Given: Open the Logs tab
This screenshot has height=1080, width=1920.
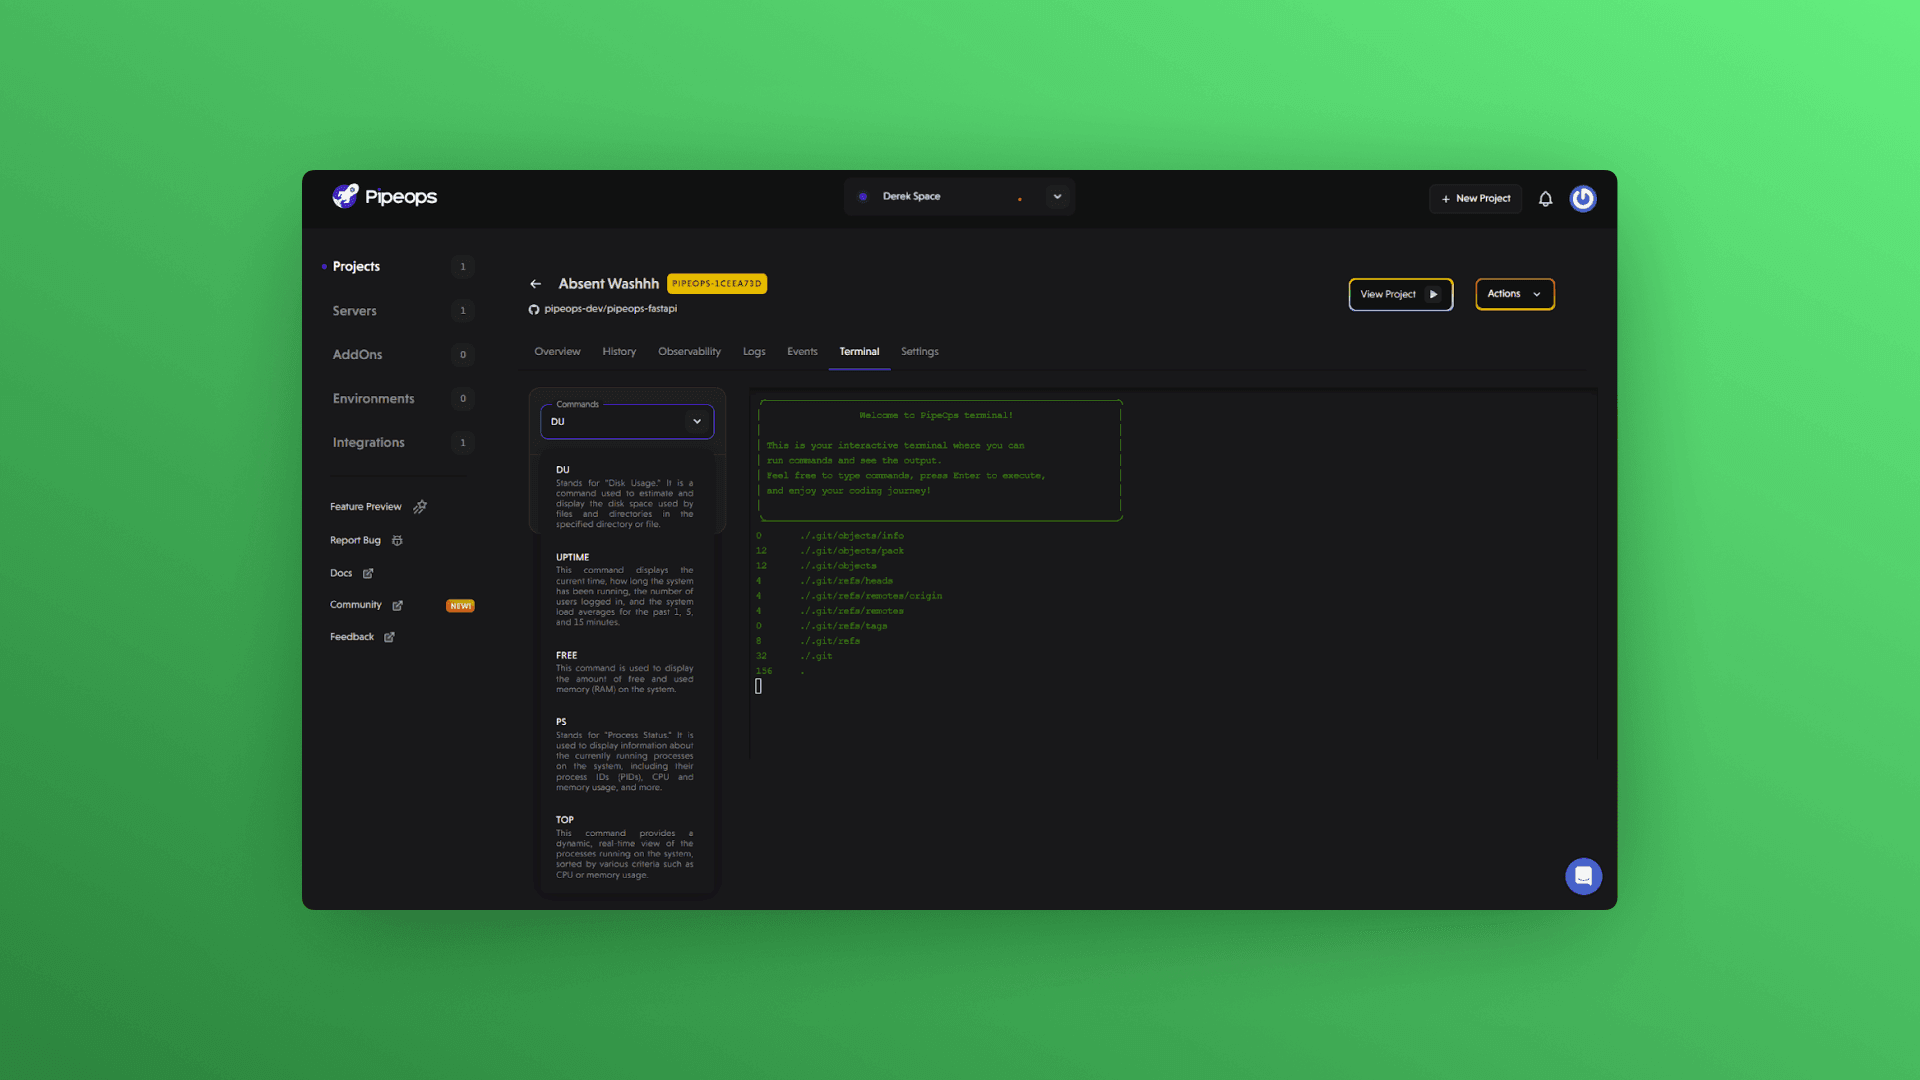Looking at the screenshot, I should coord(754,352).
